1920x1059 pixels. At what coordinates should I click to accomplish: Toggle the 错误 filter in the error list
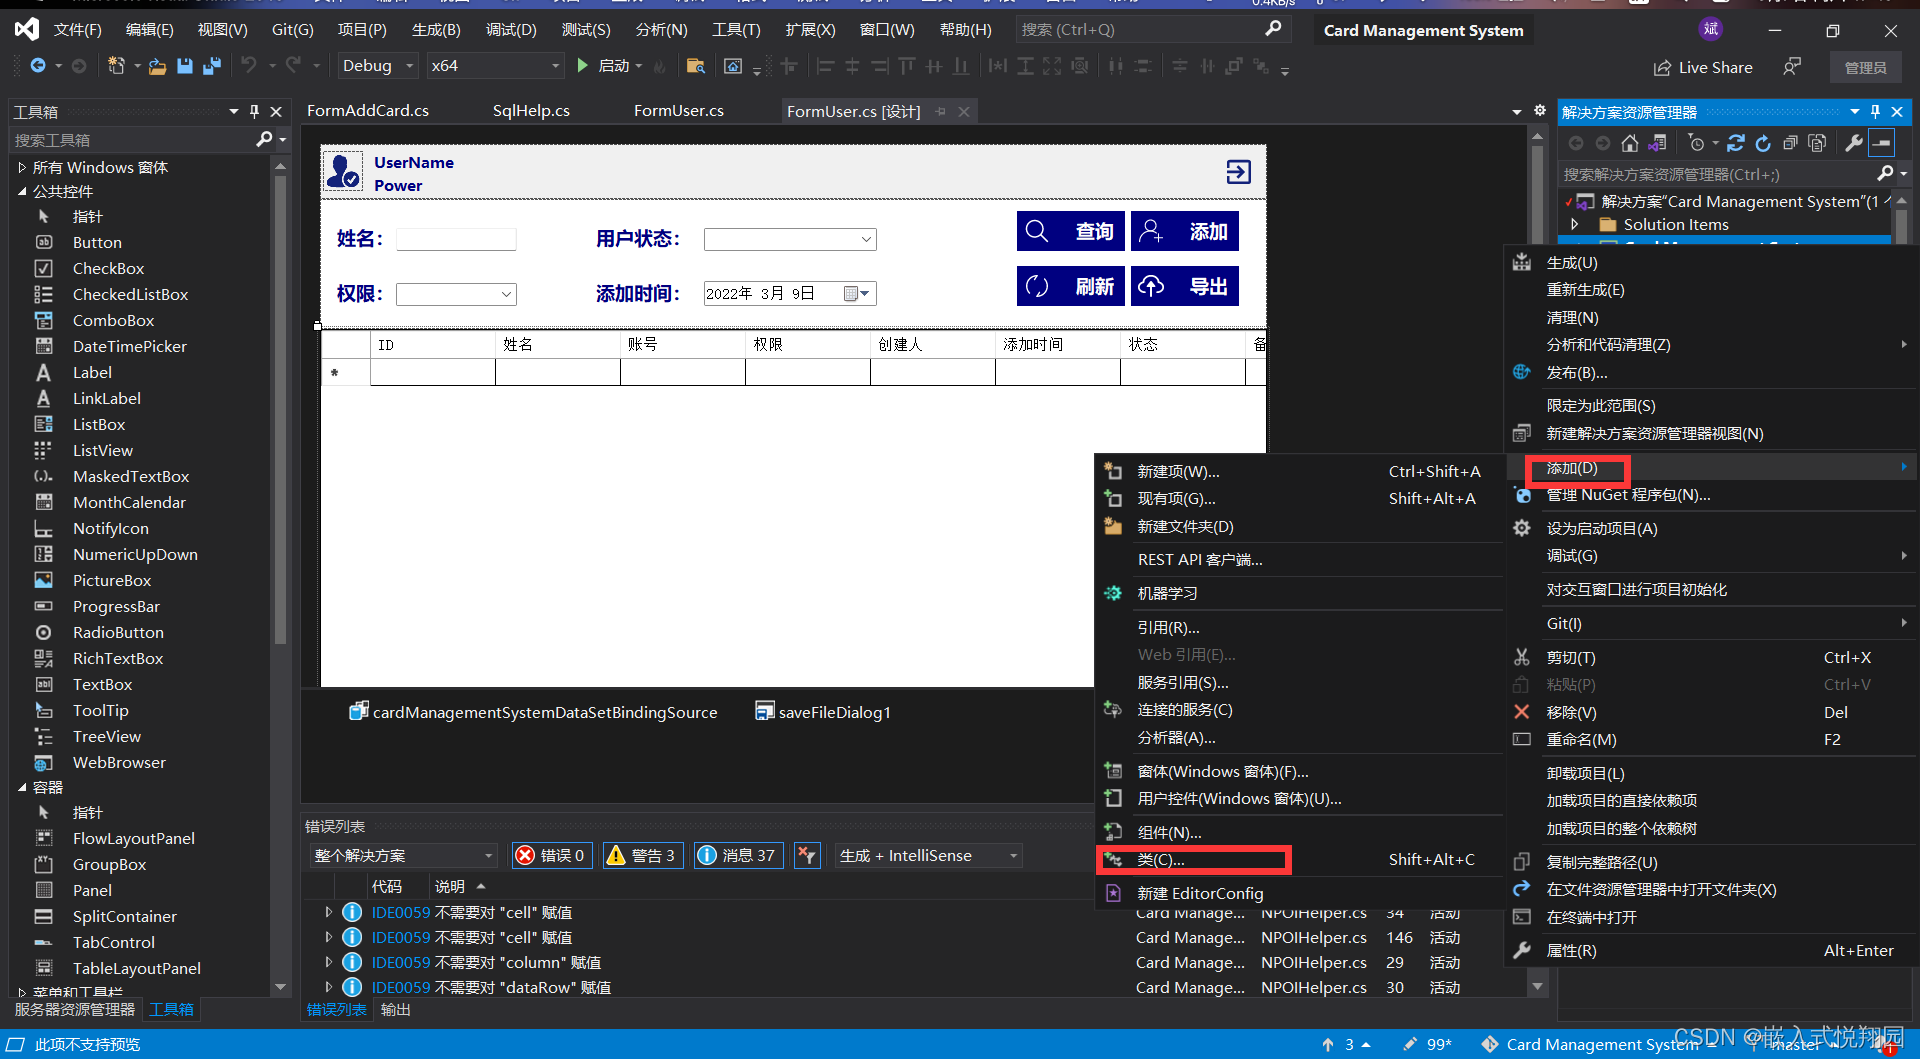[x=551, y=855]
